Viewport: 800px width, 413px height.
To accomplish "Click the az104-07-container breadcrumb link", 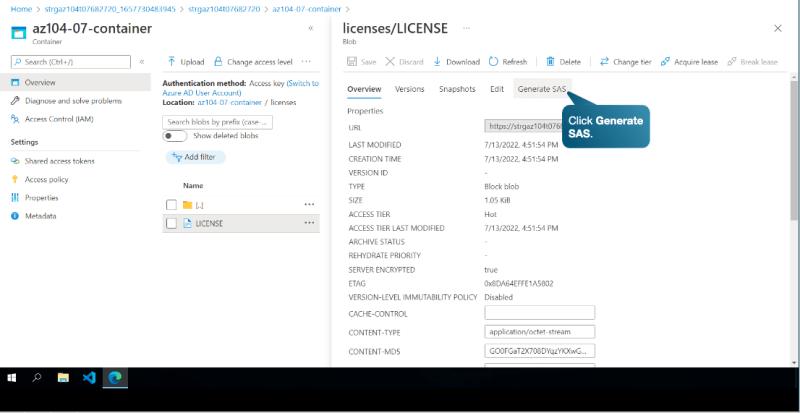I will tap(307, 9).
